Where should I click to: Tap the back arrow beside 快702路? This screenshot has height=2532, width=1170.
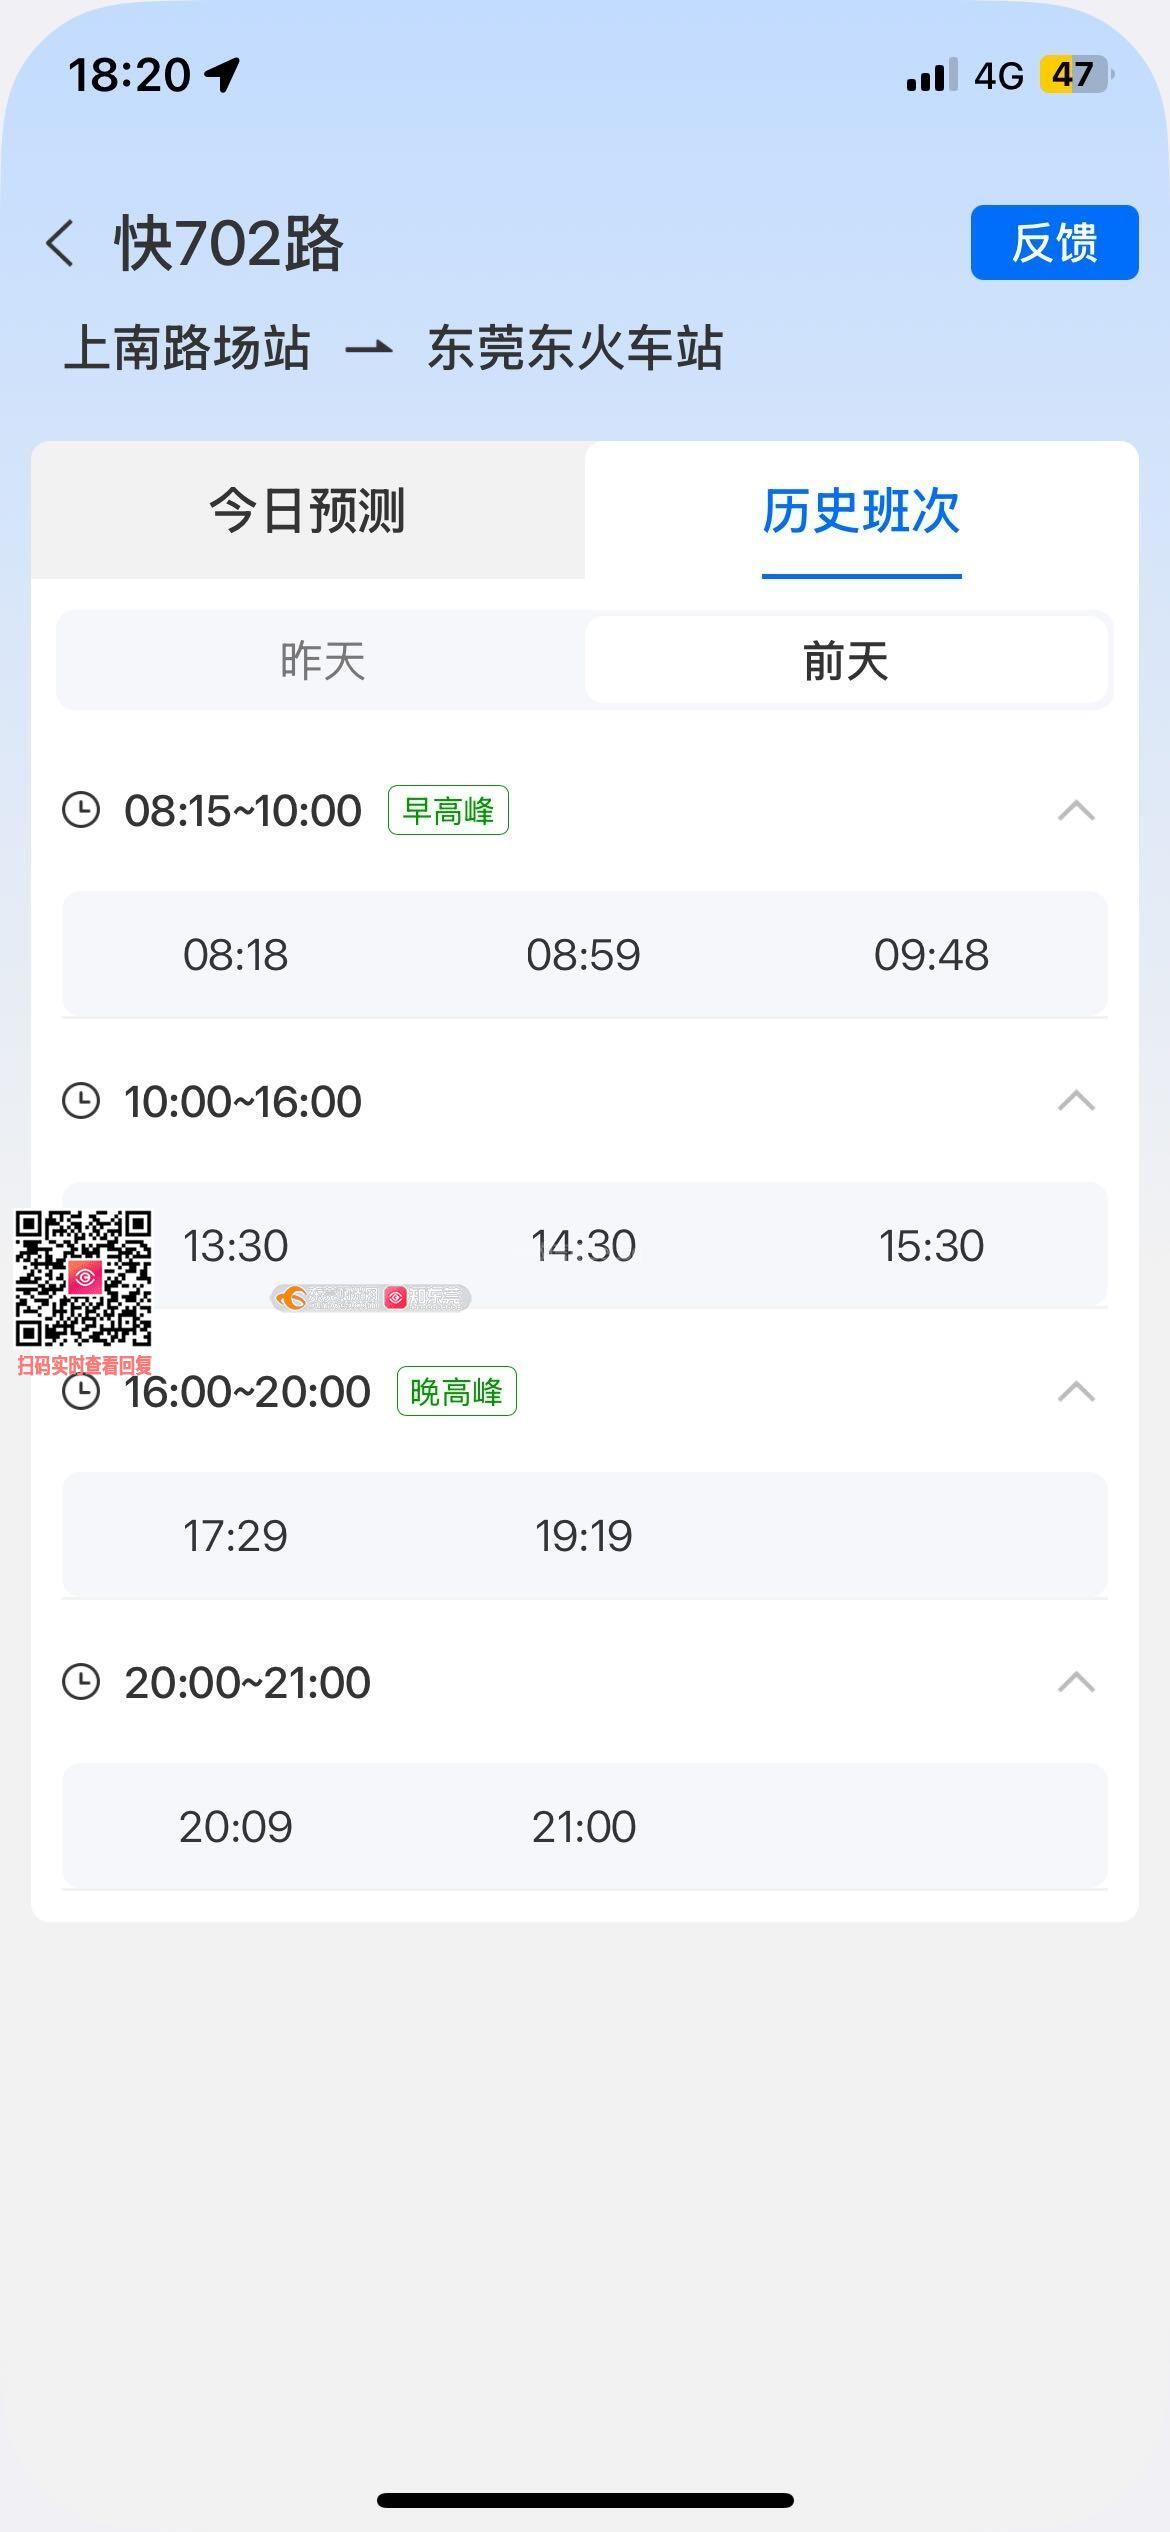pos(60,243)
